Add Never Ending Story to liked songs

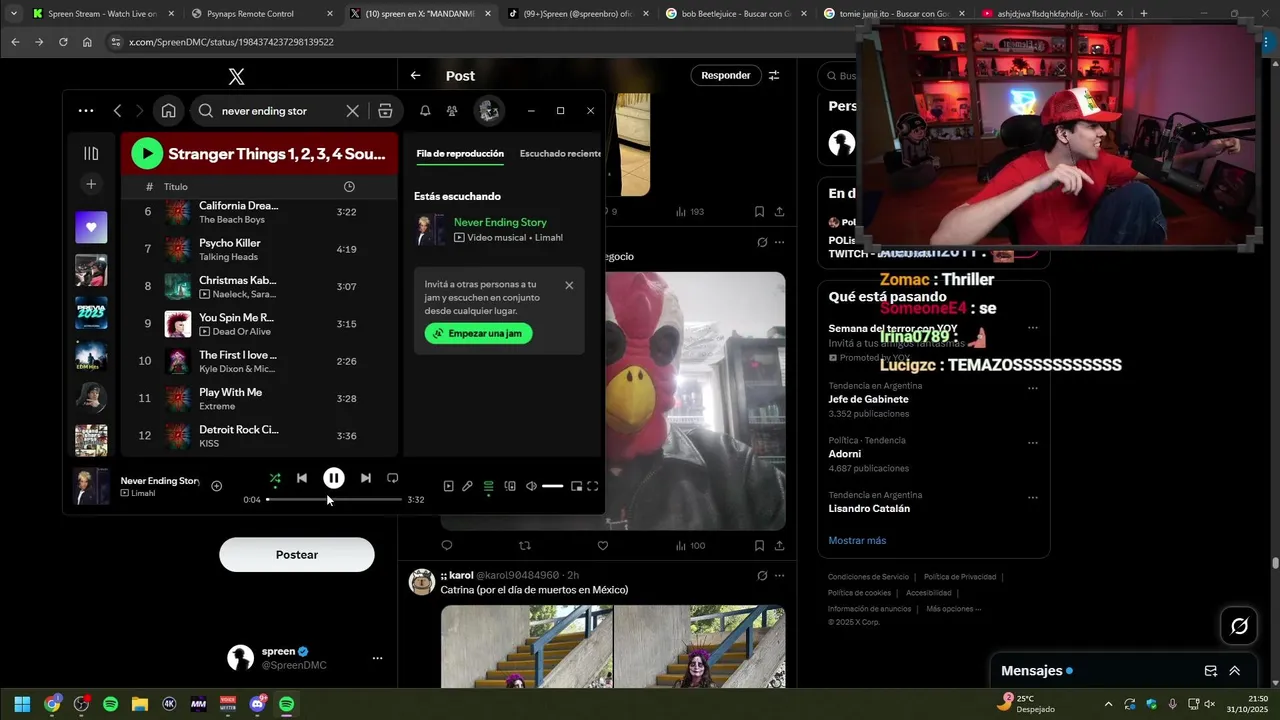tap(217, 486)
